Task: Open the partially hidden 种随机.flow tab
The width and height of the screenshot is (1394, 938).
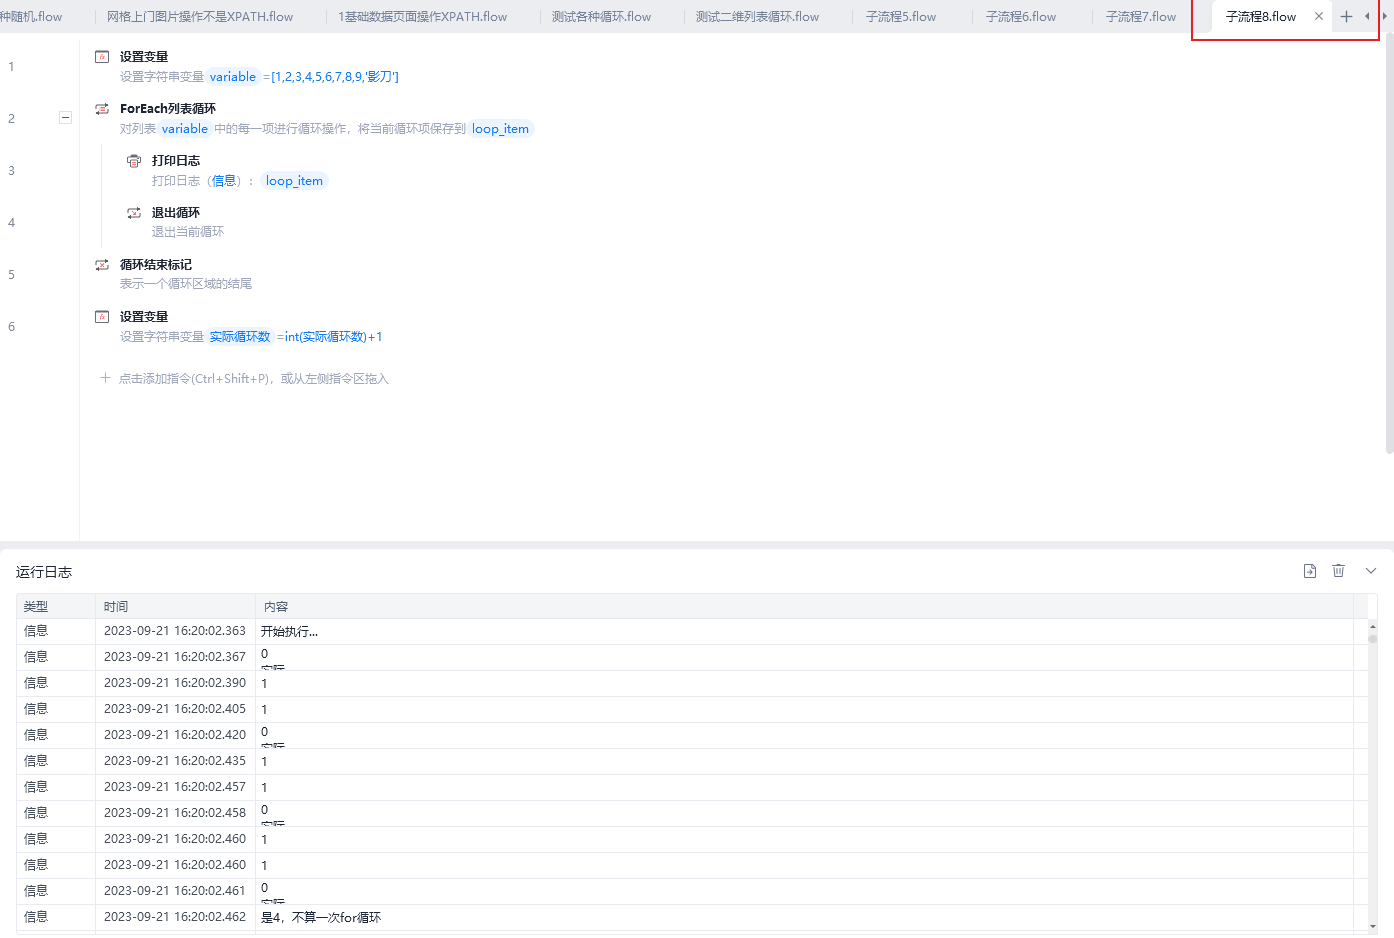Action: 31,17
